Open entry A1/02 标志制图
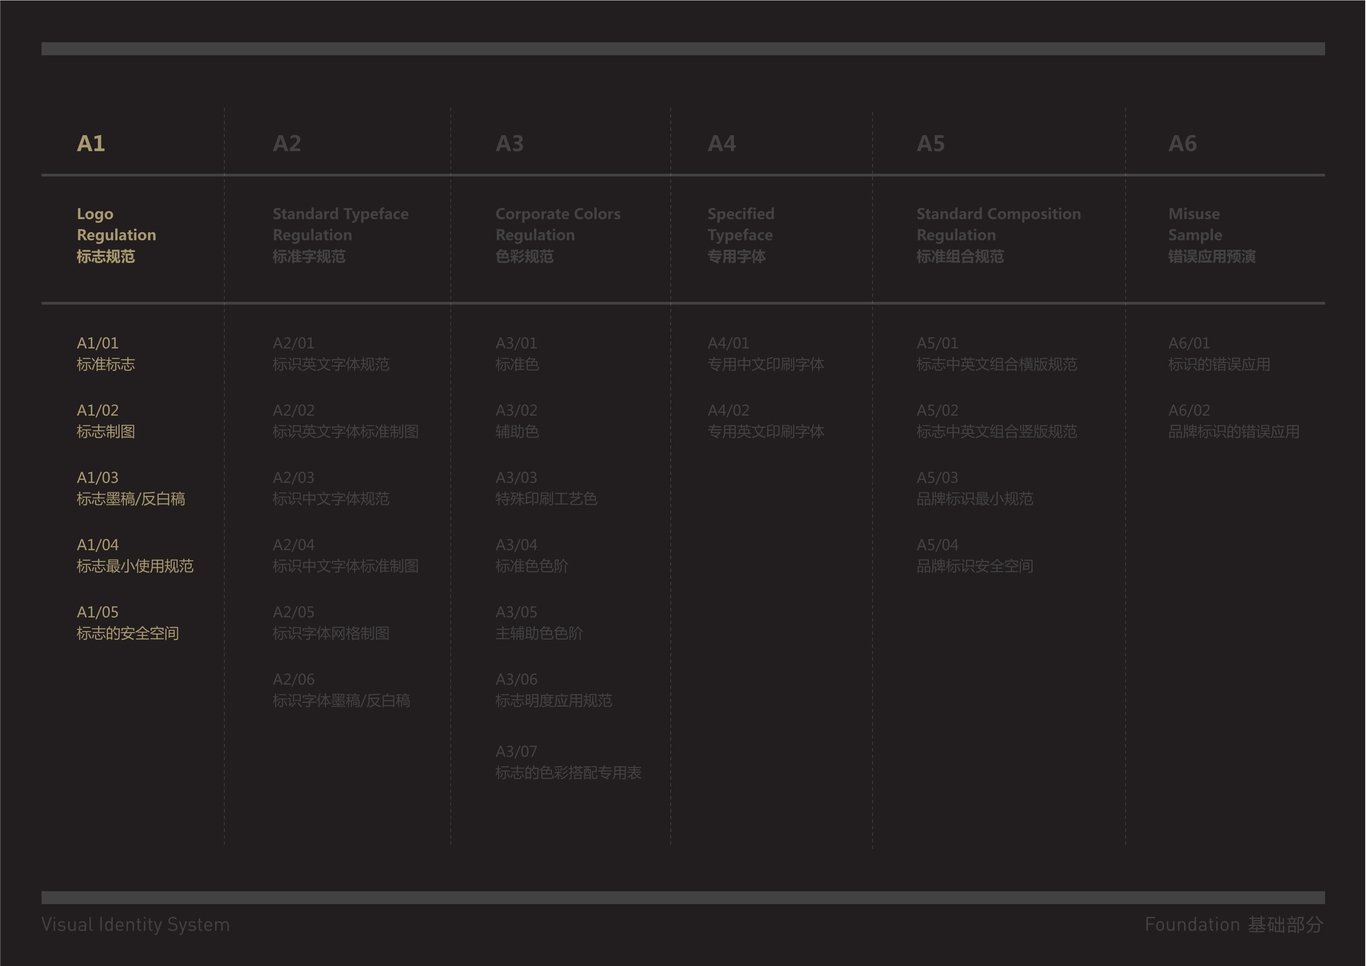This screenshot has height=966, width=1366. tap(106, 421)
